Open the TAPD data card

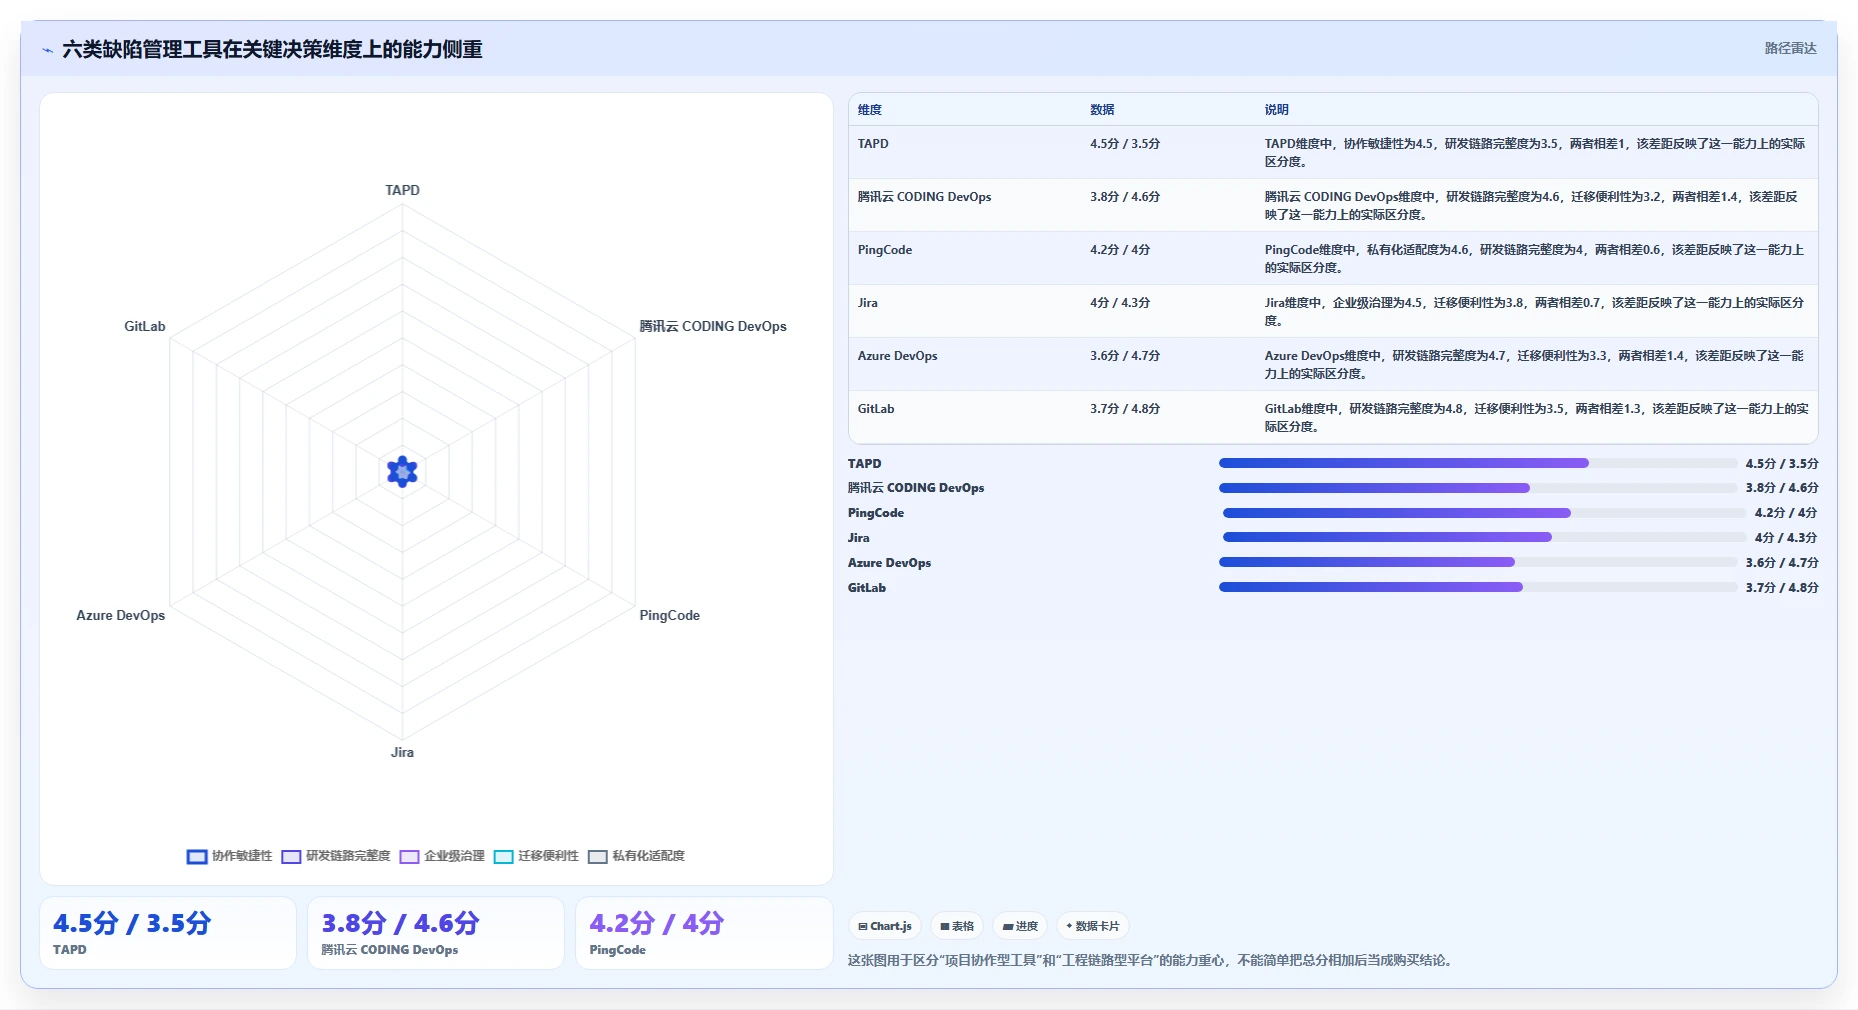(168, 933)
